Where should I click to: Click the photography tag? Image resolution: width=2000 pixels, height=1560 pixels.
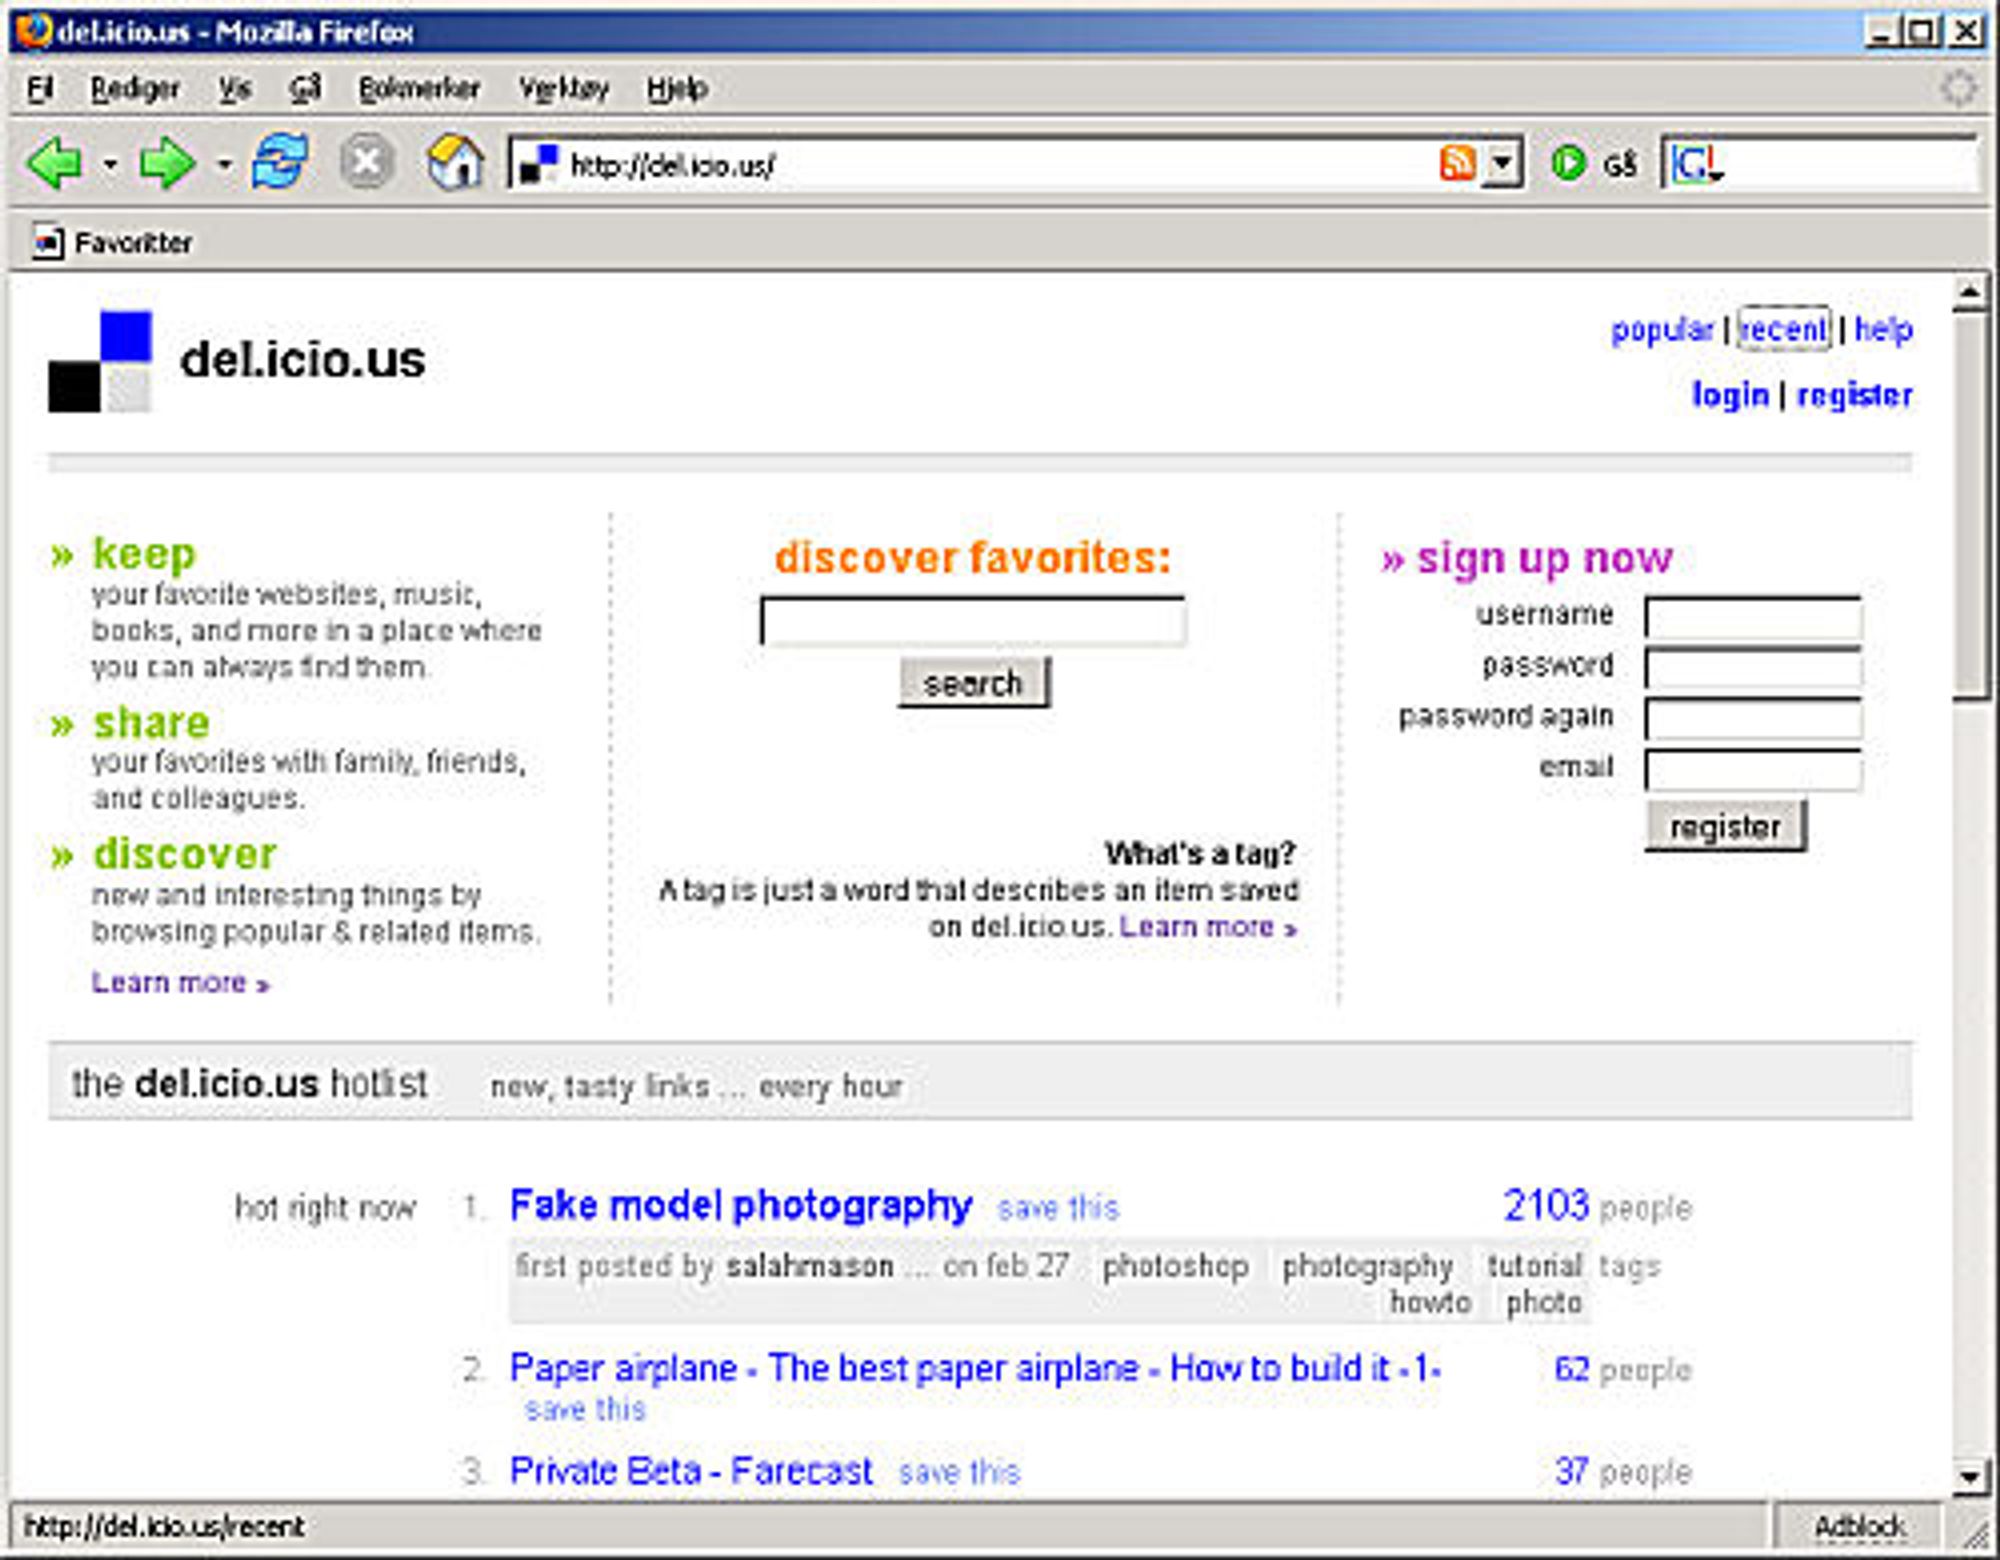pyautogui.click(x=1368, y=1266)
